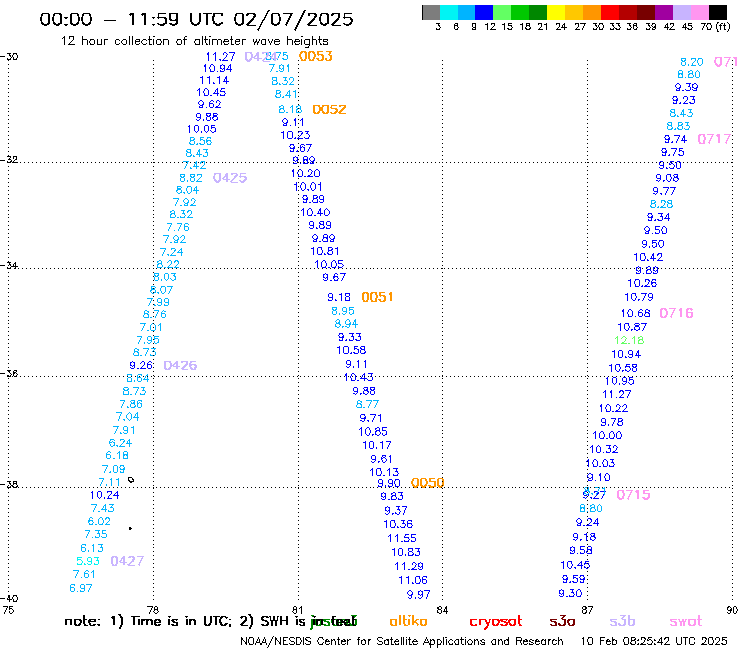The height and width of the screenshot is (650, 740).
Task: Click the longitude axis label 78
Action: point(153,610)
